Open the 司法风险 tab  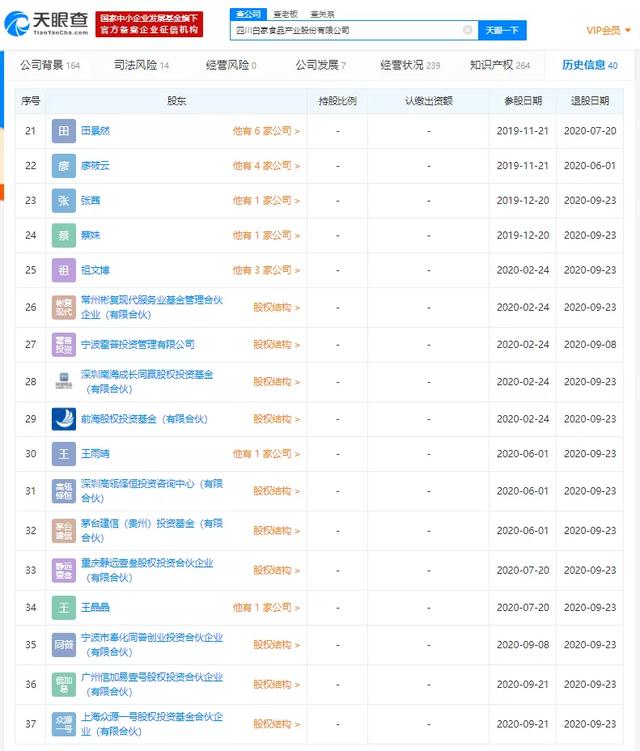(x=141, y=65)
